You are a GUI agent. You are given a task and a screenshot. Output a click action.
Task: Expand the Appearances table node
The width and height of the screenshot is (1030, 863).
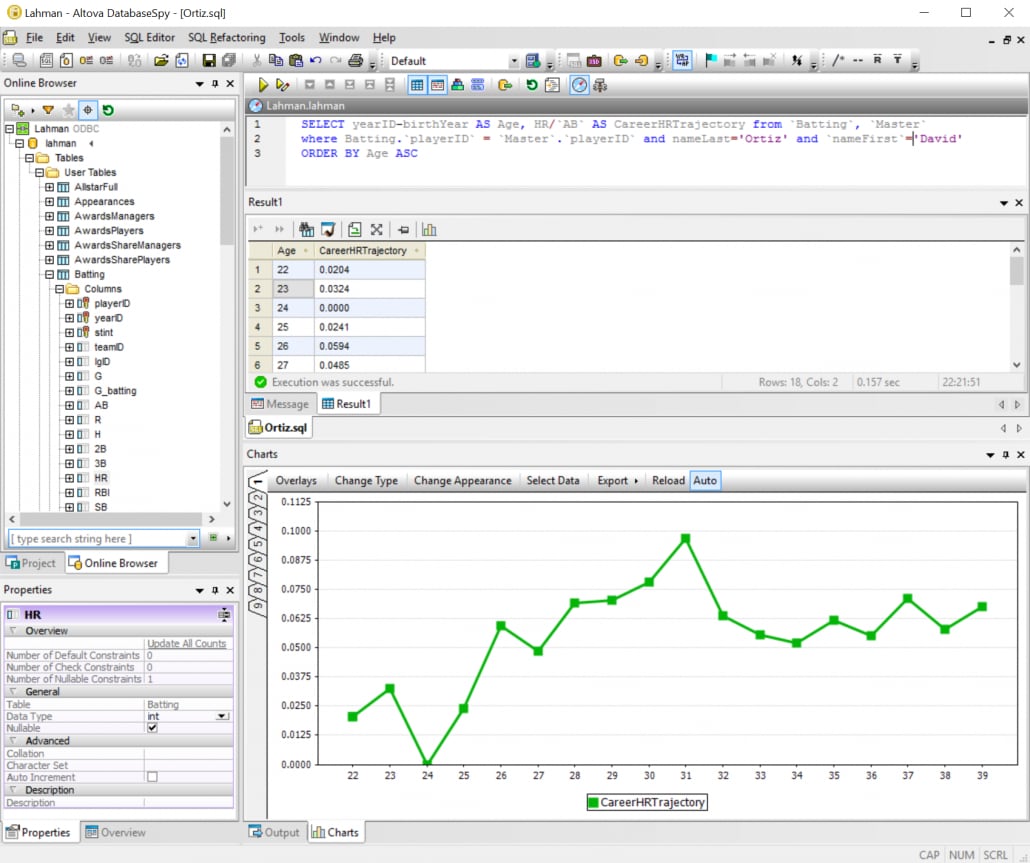pos(49,202)
